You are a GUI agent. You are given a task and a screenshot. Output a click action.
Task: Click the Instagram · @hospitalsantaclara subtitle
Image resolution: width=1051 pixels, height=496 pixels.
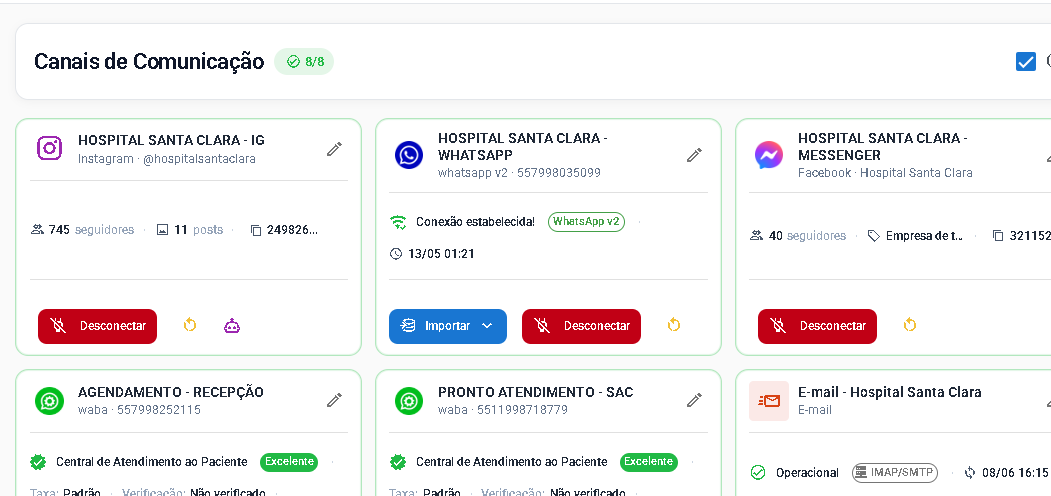167,160
